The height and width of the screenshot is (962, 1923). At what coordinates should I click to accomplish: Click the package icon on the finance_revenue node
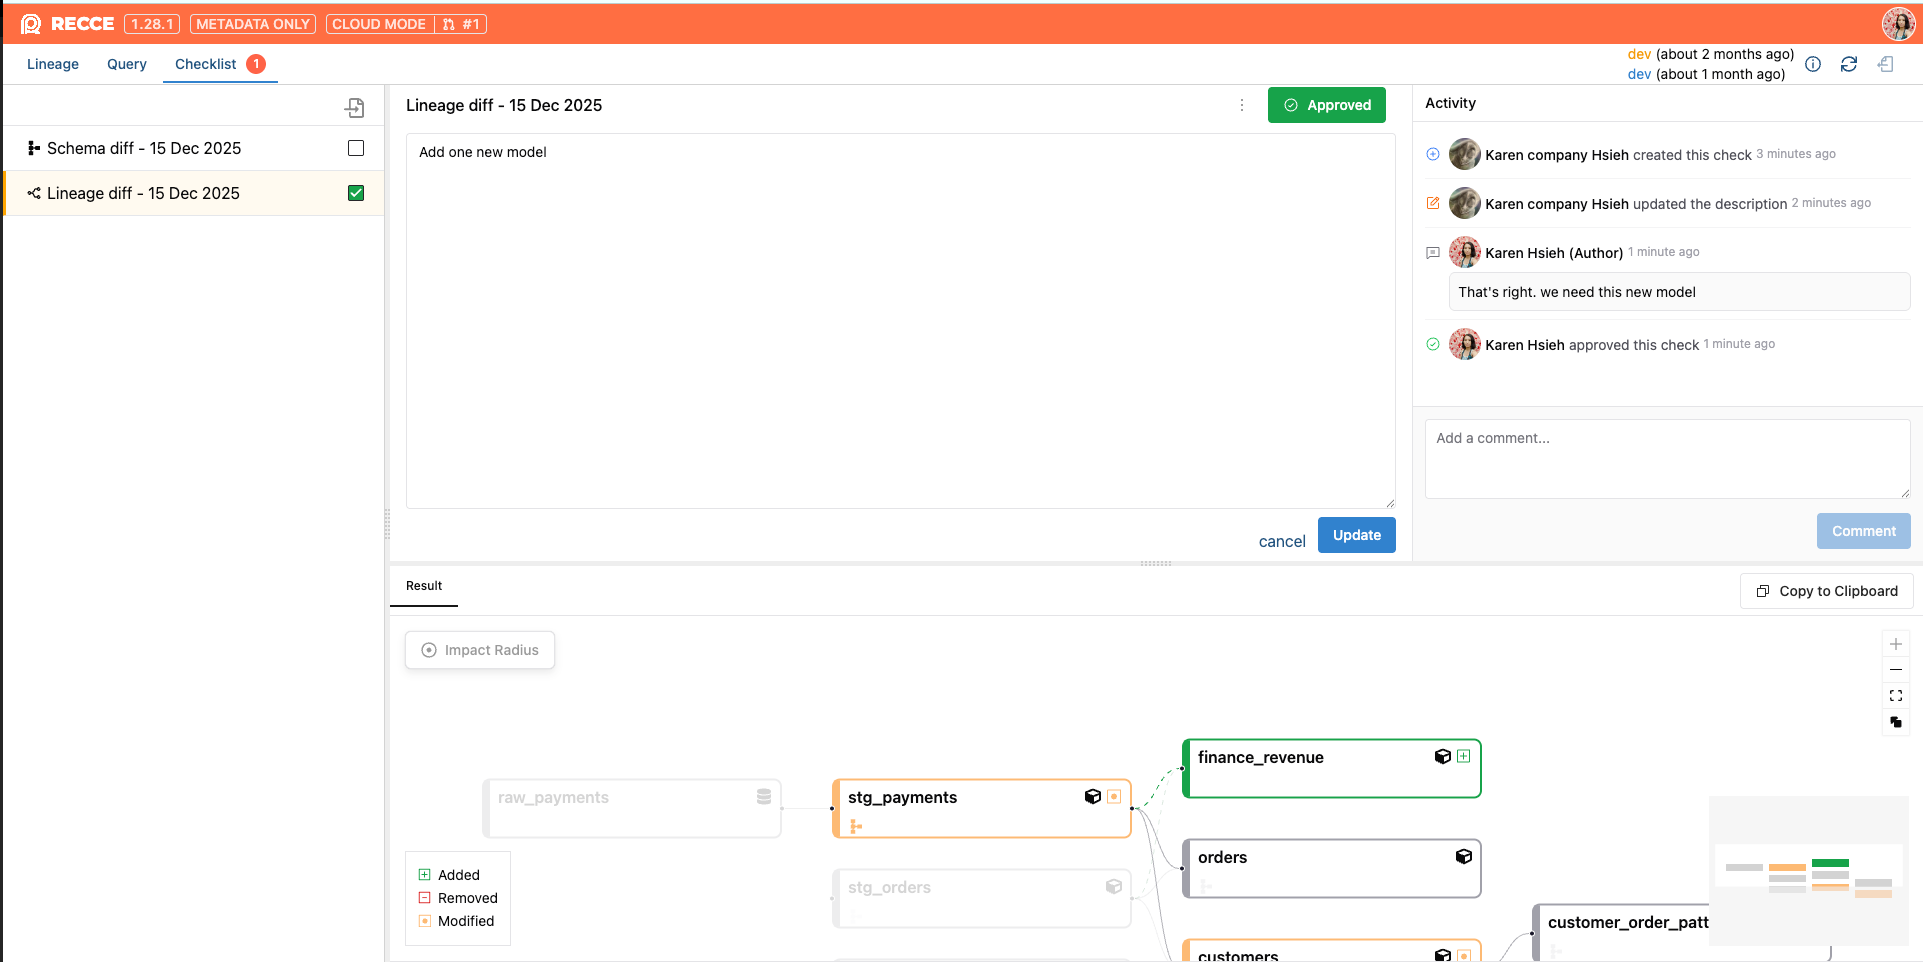[x=1441, y=757]
